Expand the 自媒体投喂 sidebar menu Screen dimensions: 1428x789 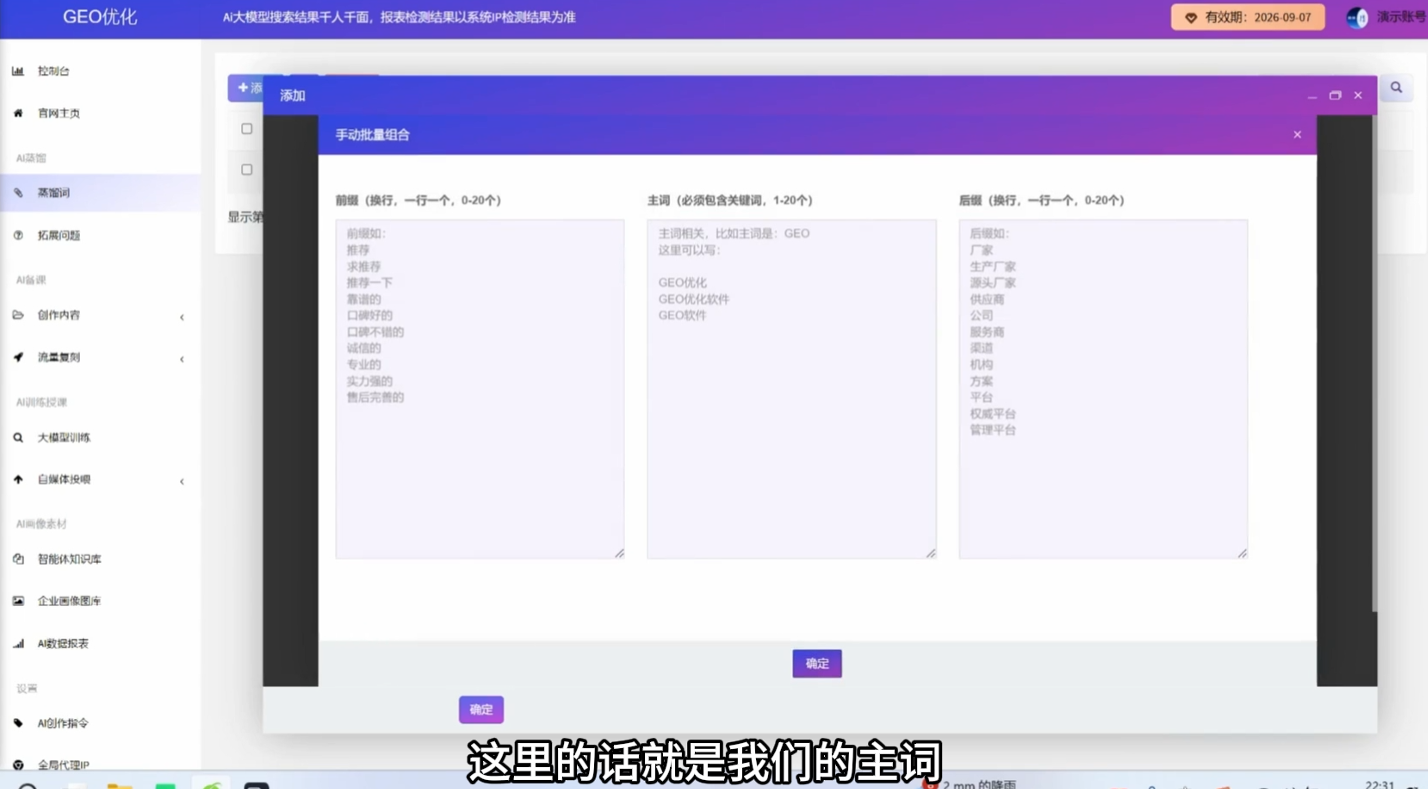[63, 479]
